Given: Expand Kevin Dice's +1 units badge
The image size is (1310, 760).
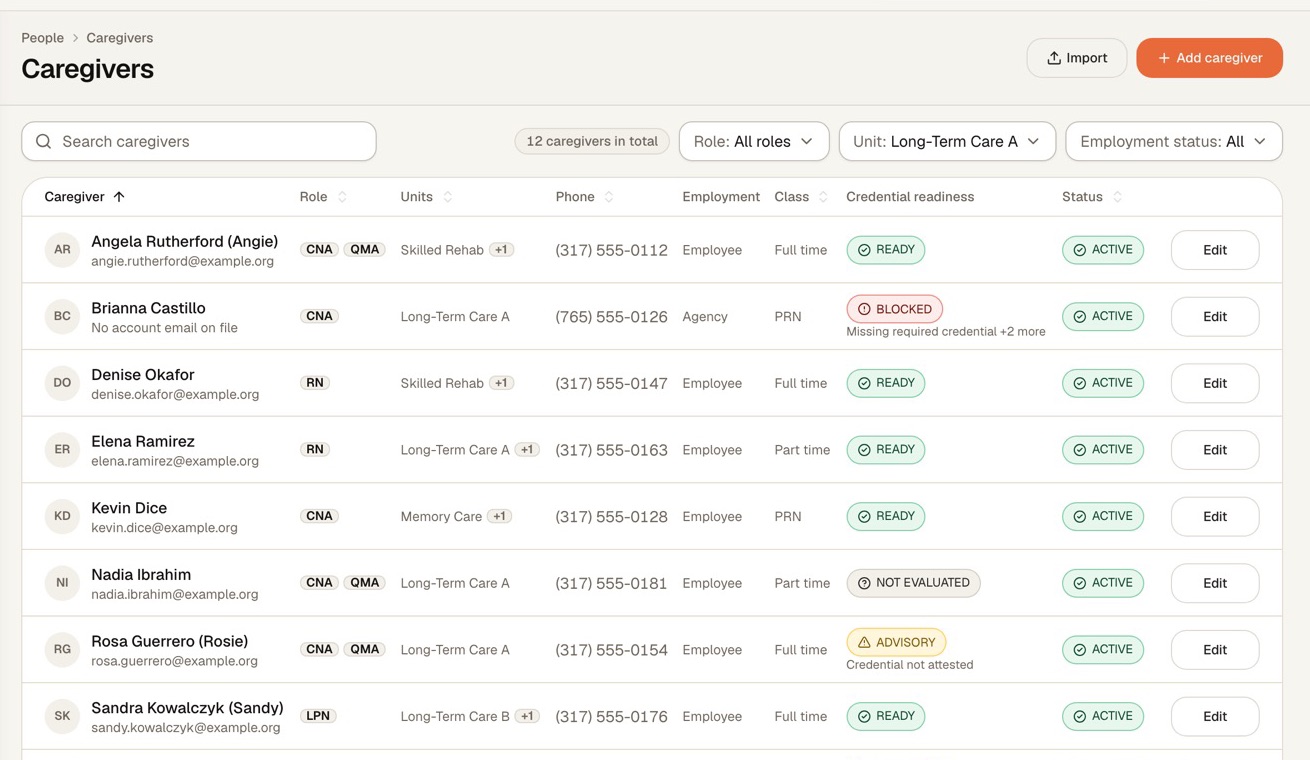Looking at the screenshot, I should [x=500, y=516].
